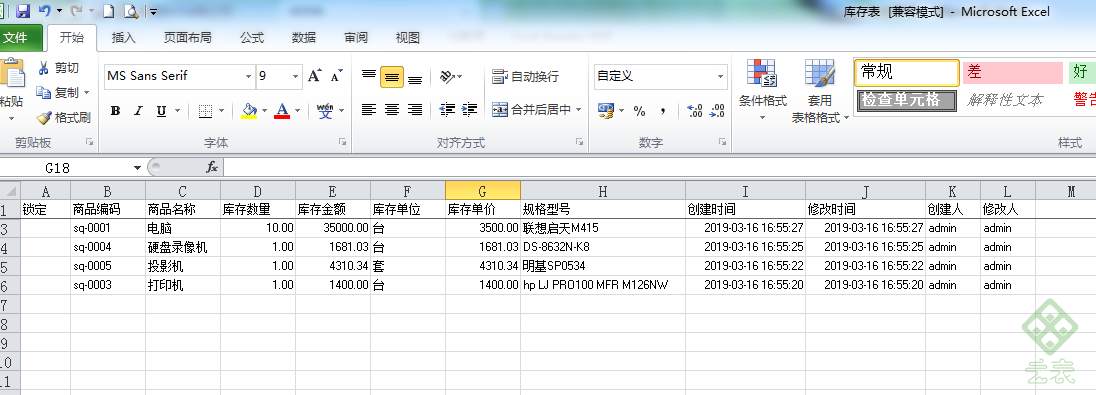Create a new blank workbook icon
This screenshot has width=1096, height=395.
[109, 11]
